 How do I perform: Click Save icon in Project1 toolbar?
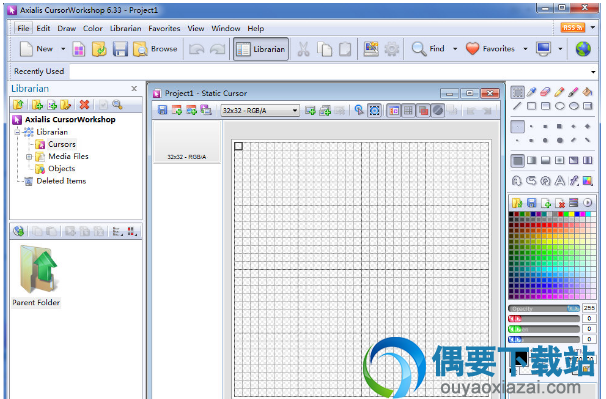(x=162, y=111)
